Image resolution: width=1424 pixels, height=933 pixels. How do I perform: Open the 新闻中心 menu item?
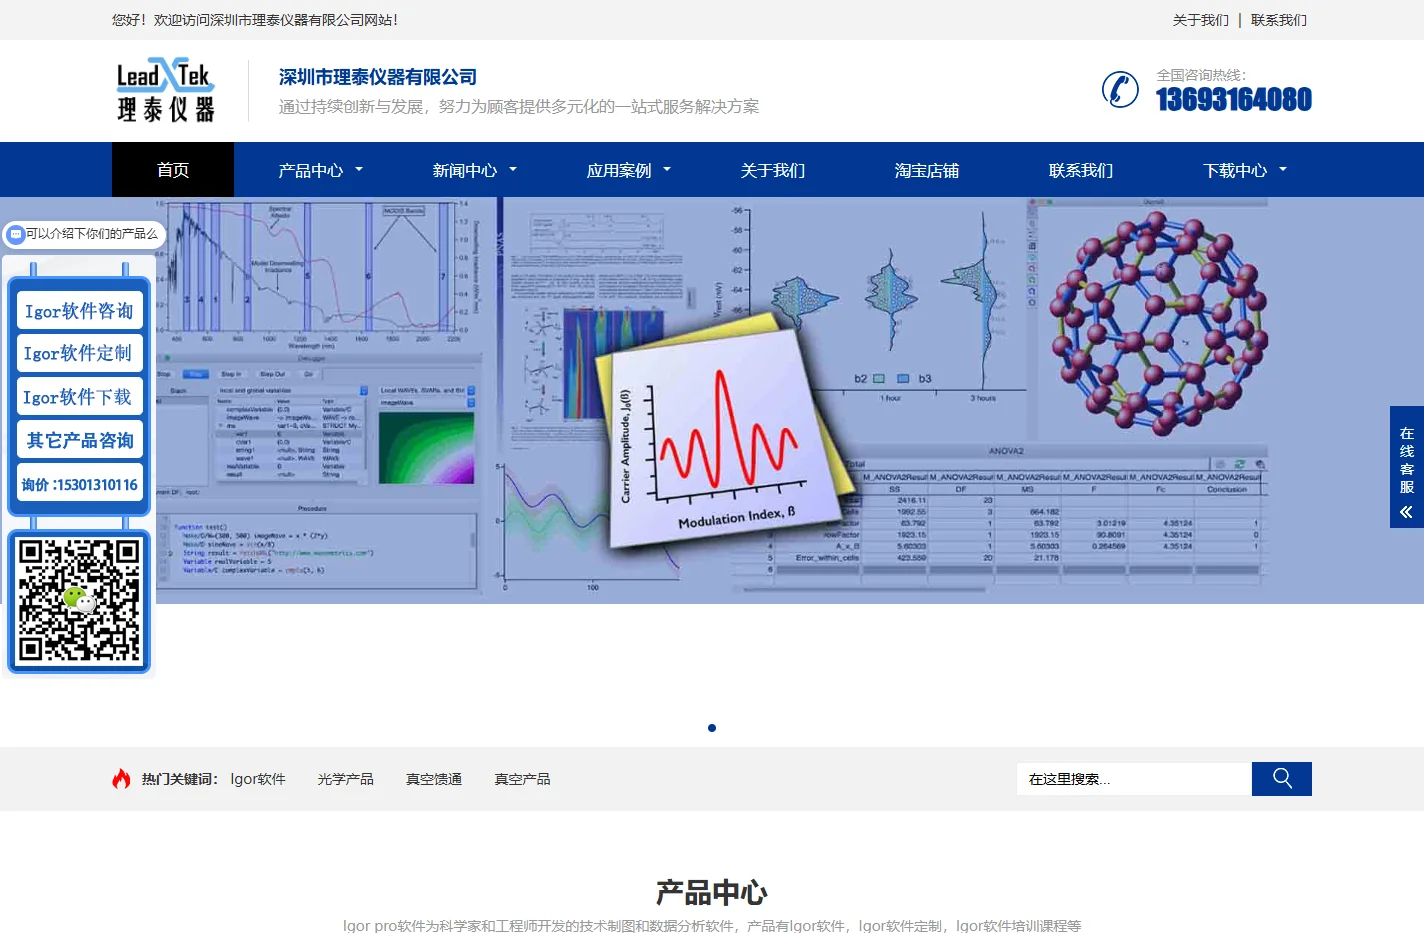(x=464, y=171)
